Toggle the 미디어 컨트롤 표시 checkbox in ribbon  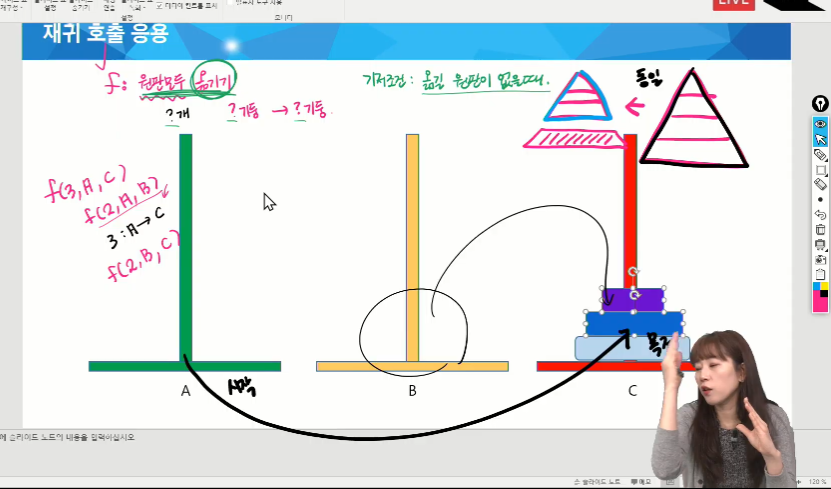point(159,6)
